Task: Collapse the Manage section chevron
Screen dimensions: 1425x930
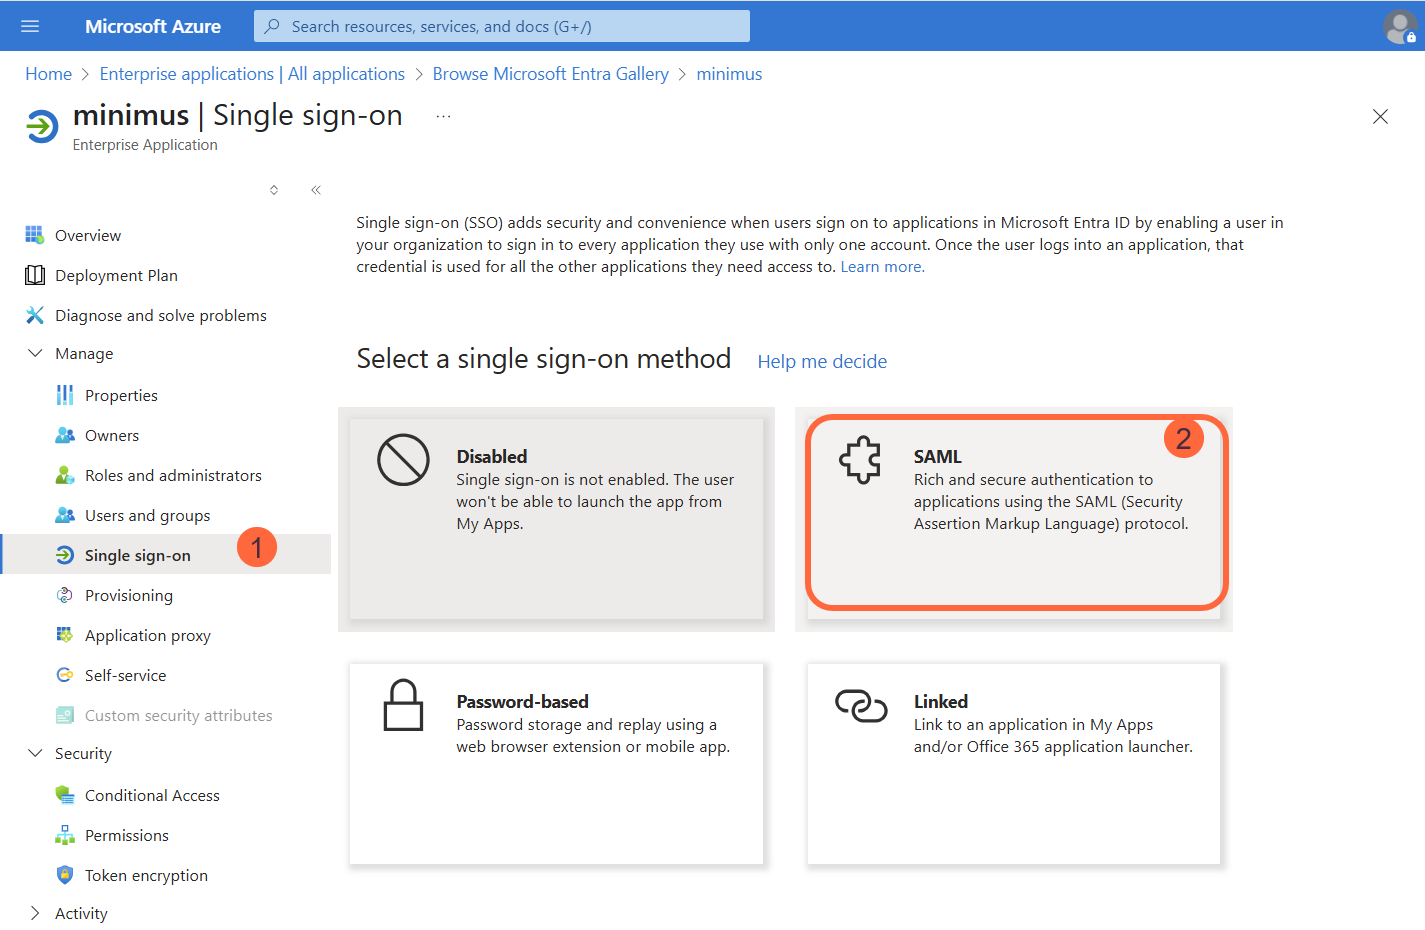Action: (35, 353)
